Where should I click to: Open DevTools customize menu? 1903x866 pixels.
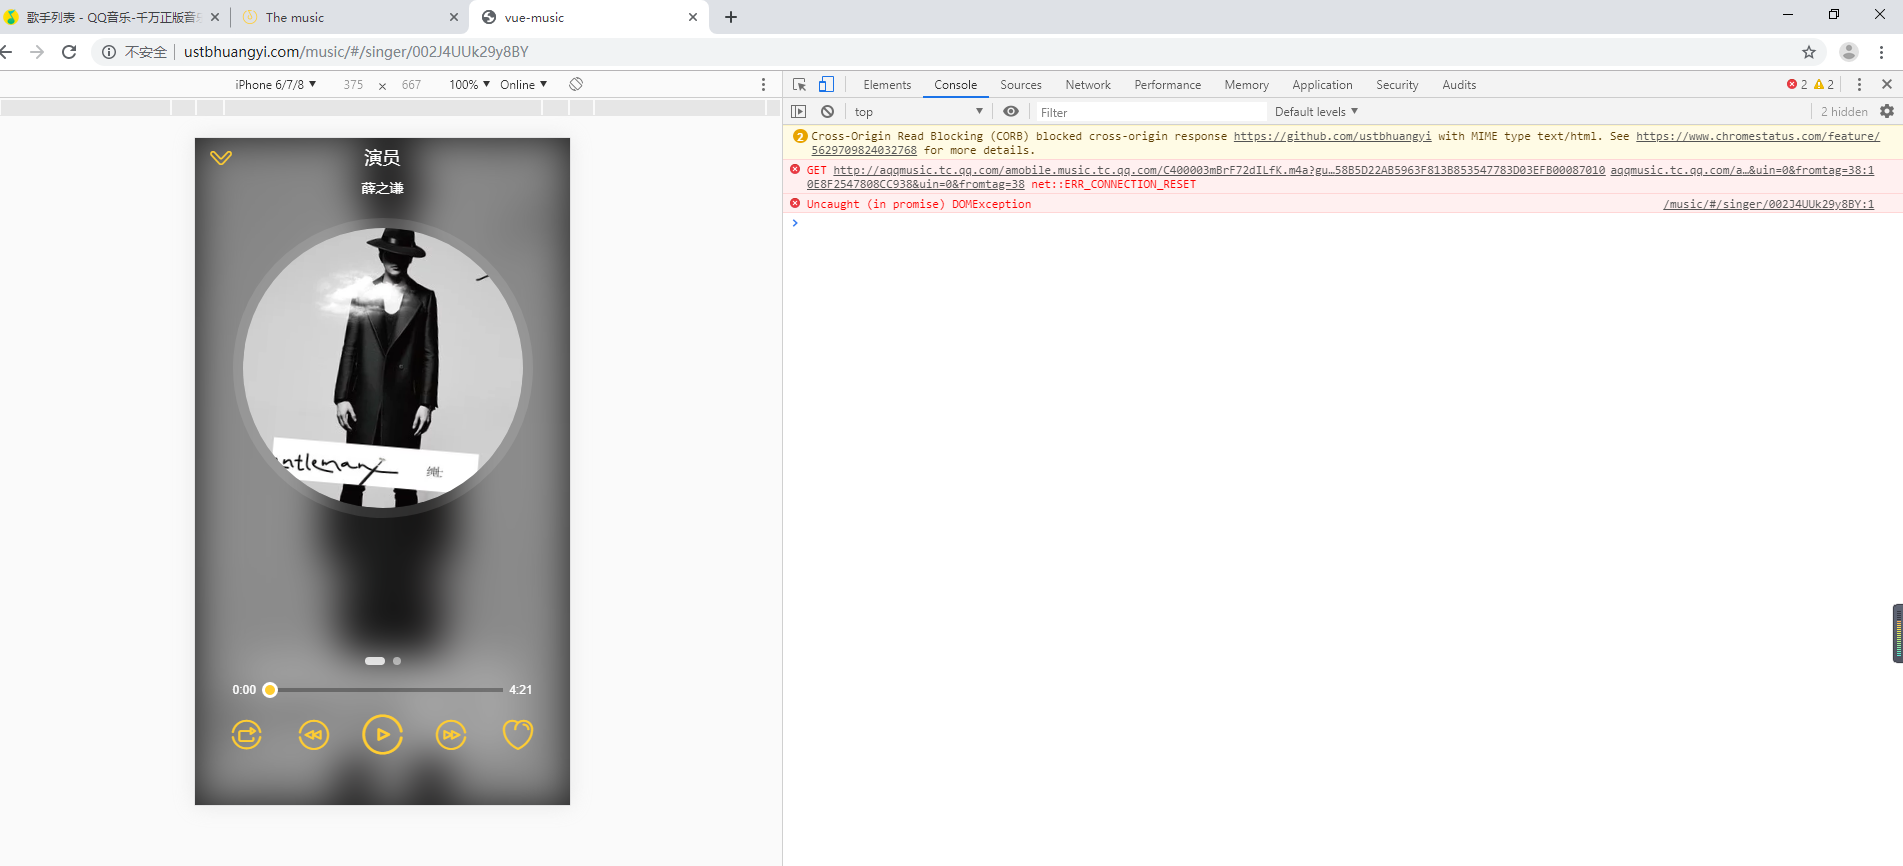pos(1859,85)
